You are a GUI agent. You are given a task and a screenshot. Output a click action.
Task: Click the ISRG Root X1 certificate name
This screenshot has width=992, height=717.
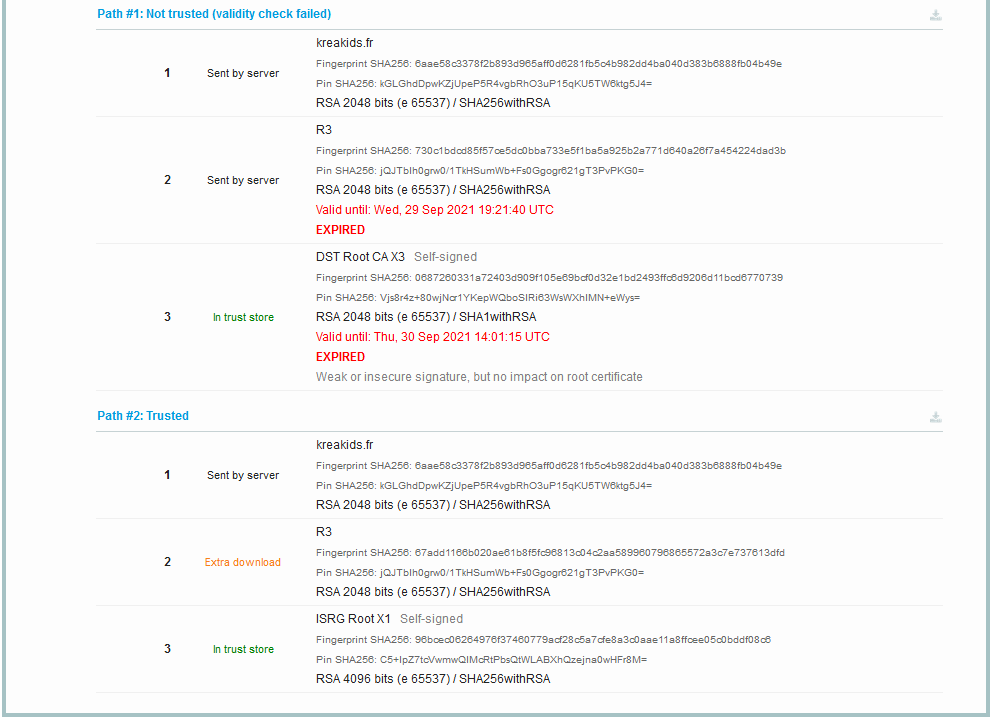[x=354, y=619]
